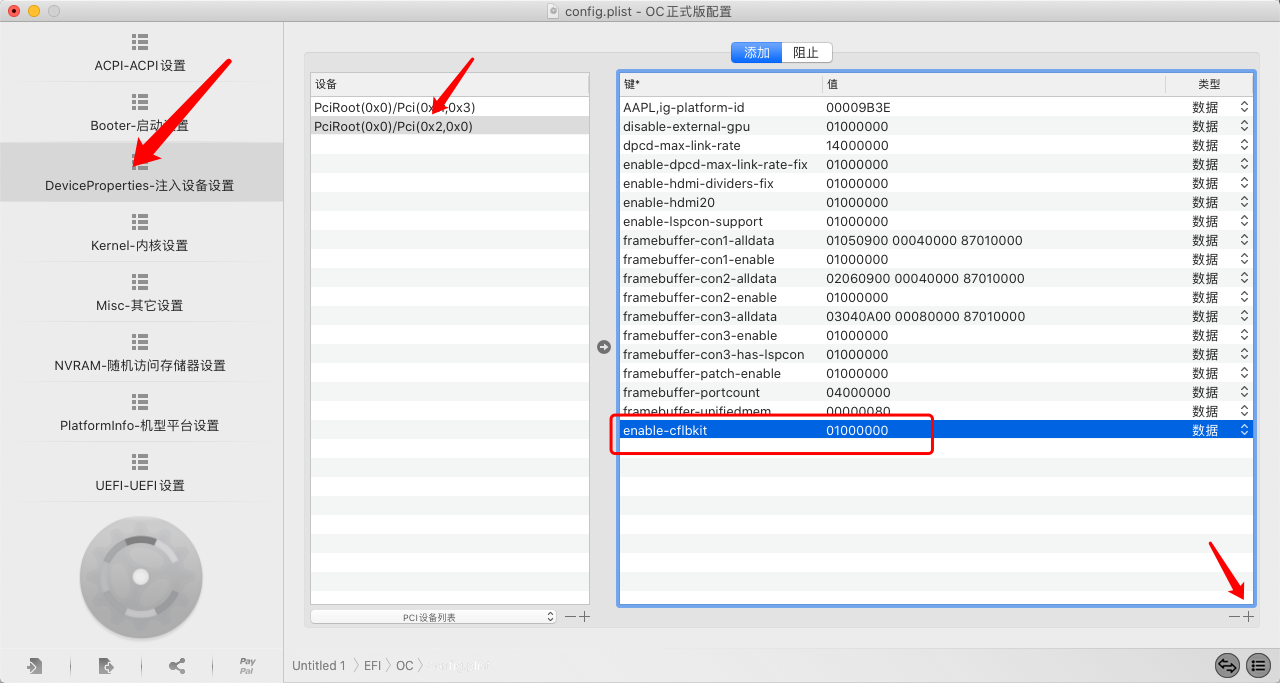Select the enable-dpcd-max-link-rate-fix key
Image resolution: width=1280 pixels, height=683 pixels.
tap(715, 164)
